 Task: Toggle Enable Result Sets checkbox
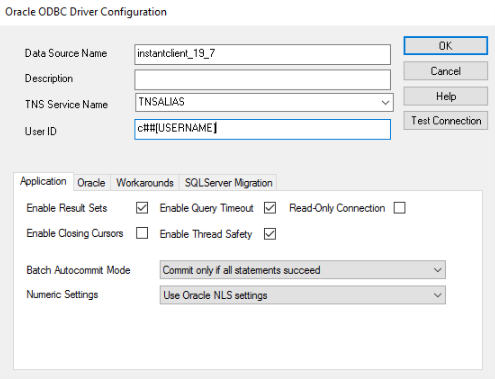[x=142, y=208]
